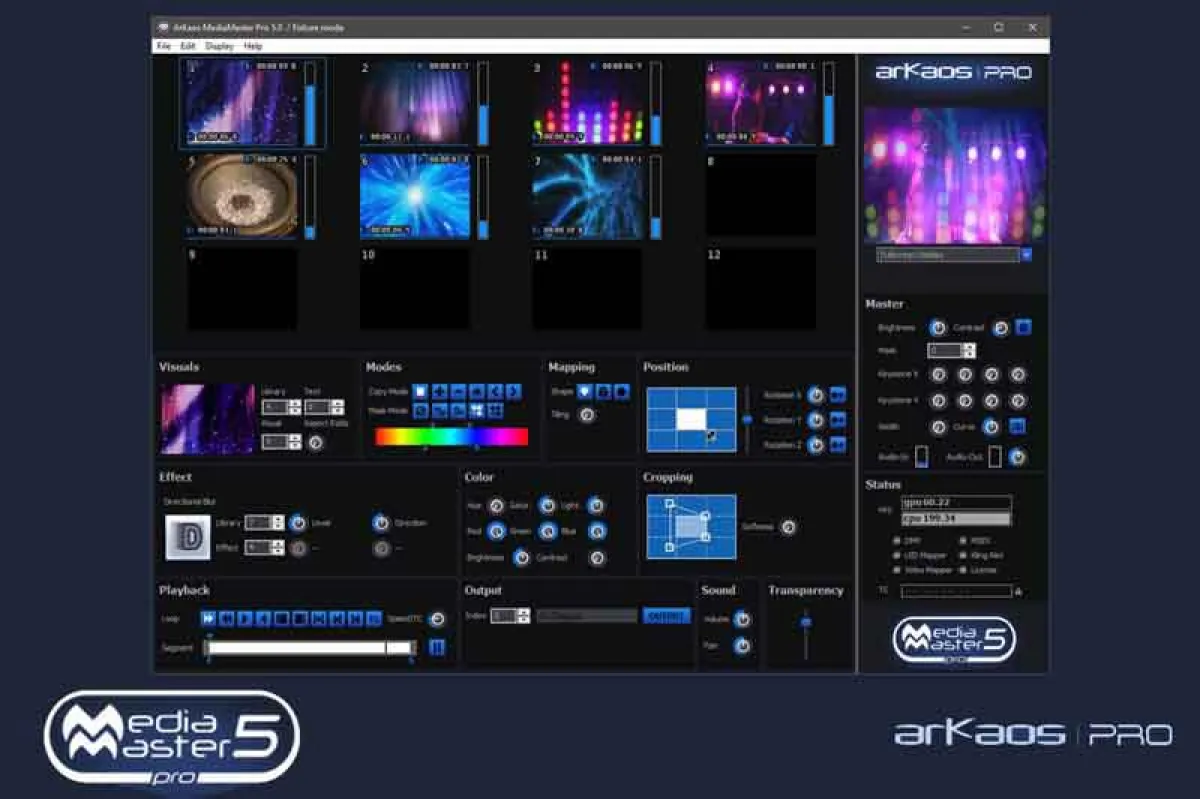Toggle the LED Mapper status indicator
Screen dimensions: 1200x799
897,555
